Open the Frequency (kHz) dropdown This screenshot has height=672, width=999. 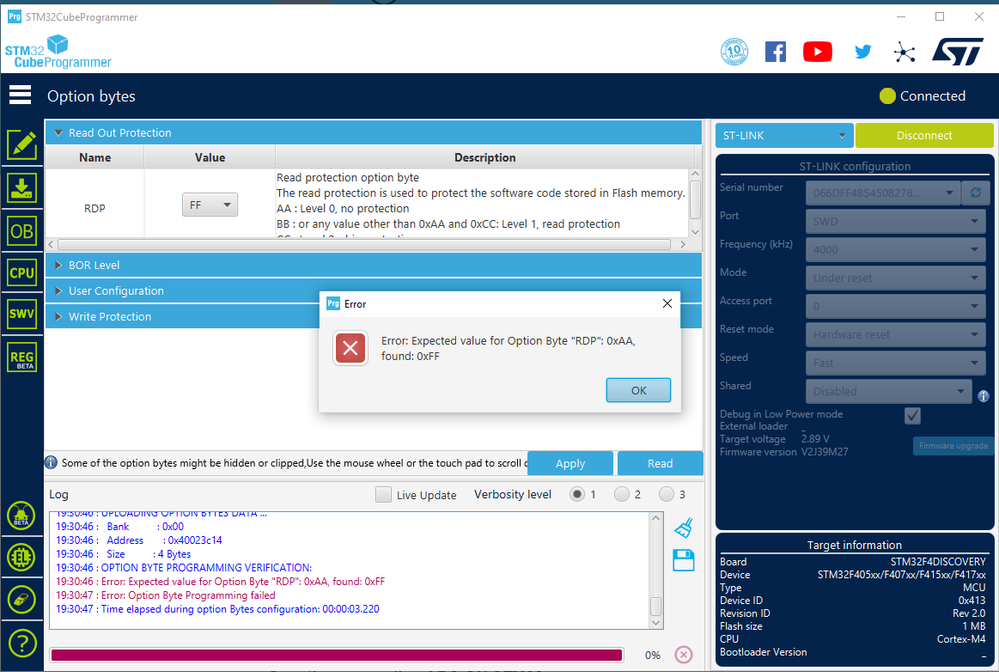(x=895, y=250)
